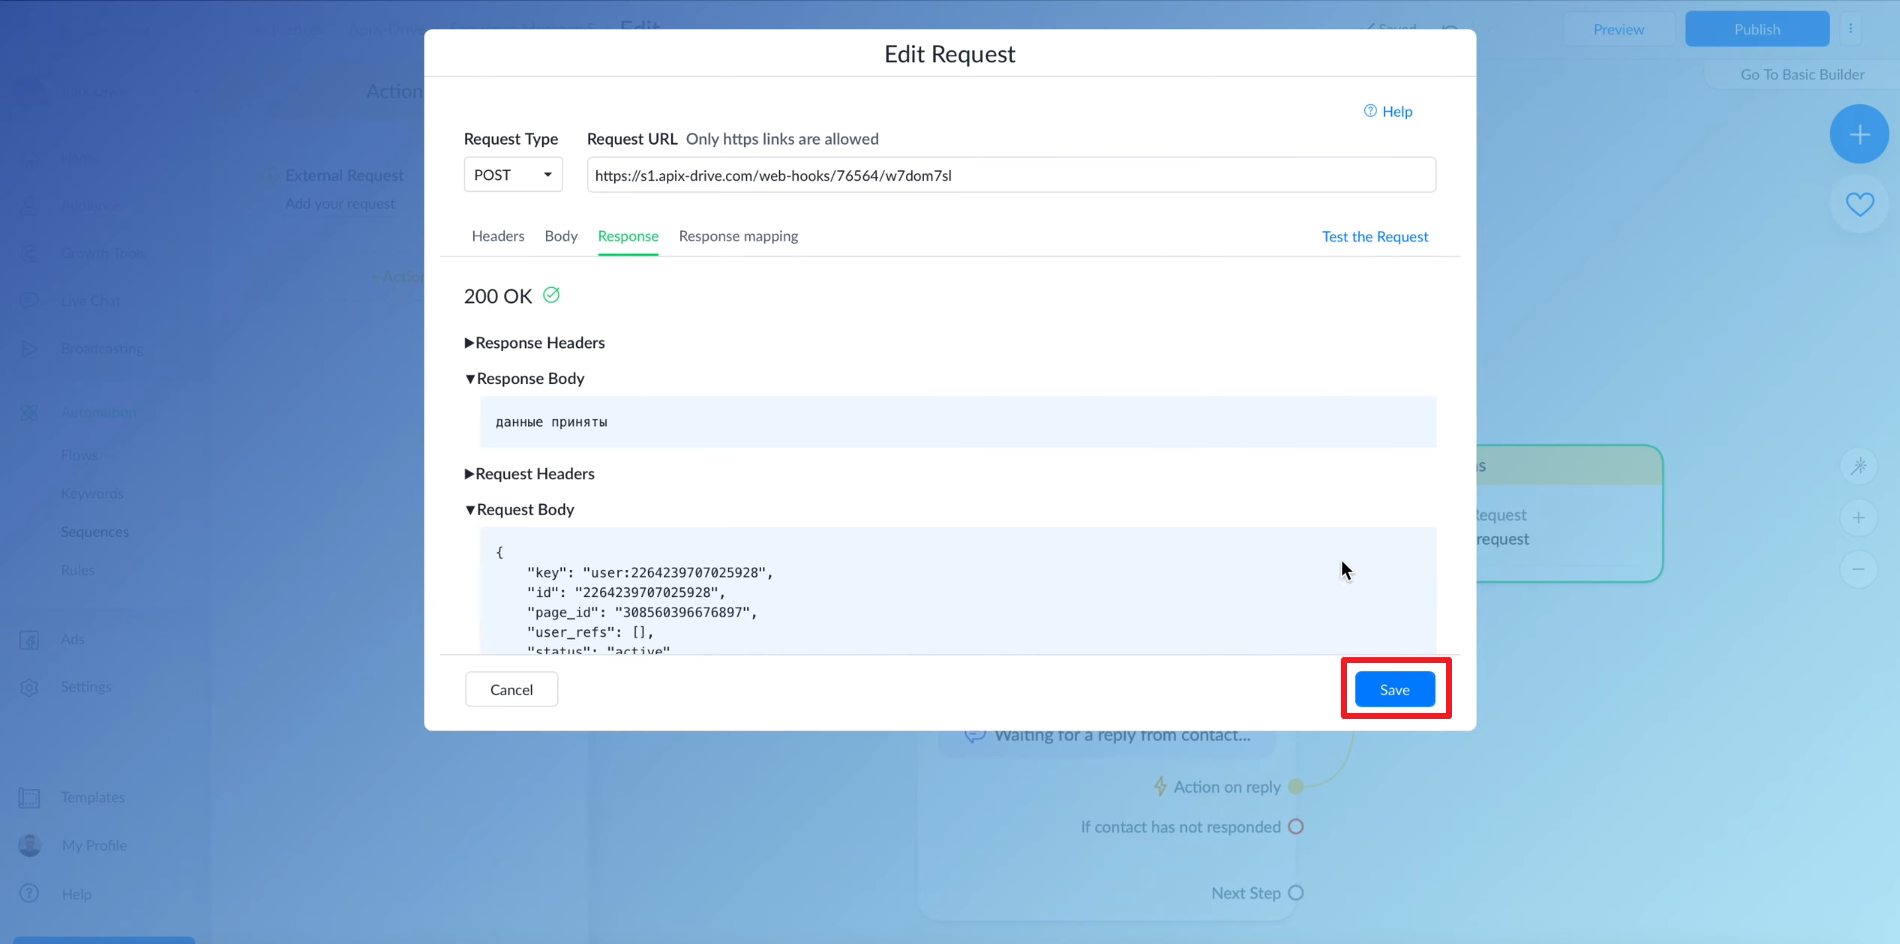The width and height of the screenshot is (1900, 944).
Task: Click the "page_id": "308560396676897" line
Action: (x=642, y=613)
